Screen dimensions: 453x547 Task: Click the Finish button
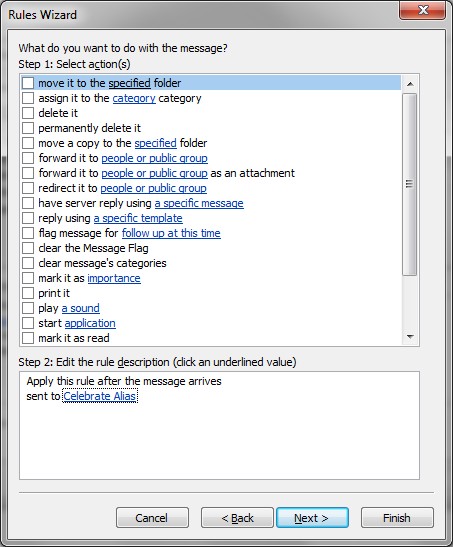(x=397, y=518)
